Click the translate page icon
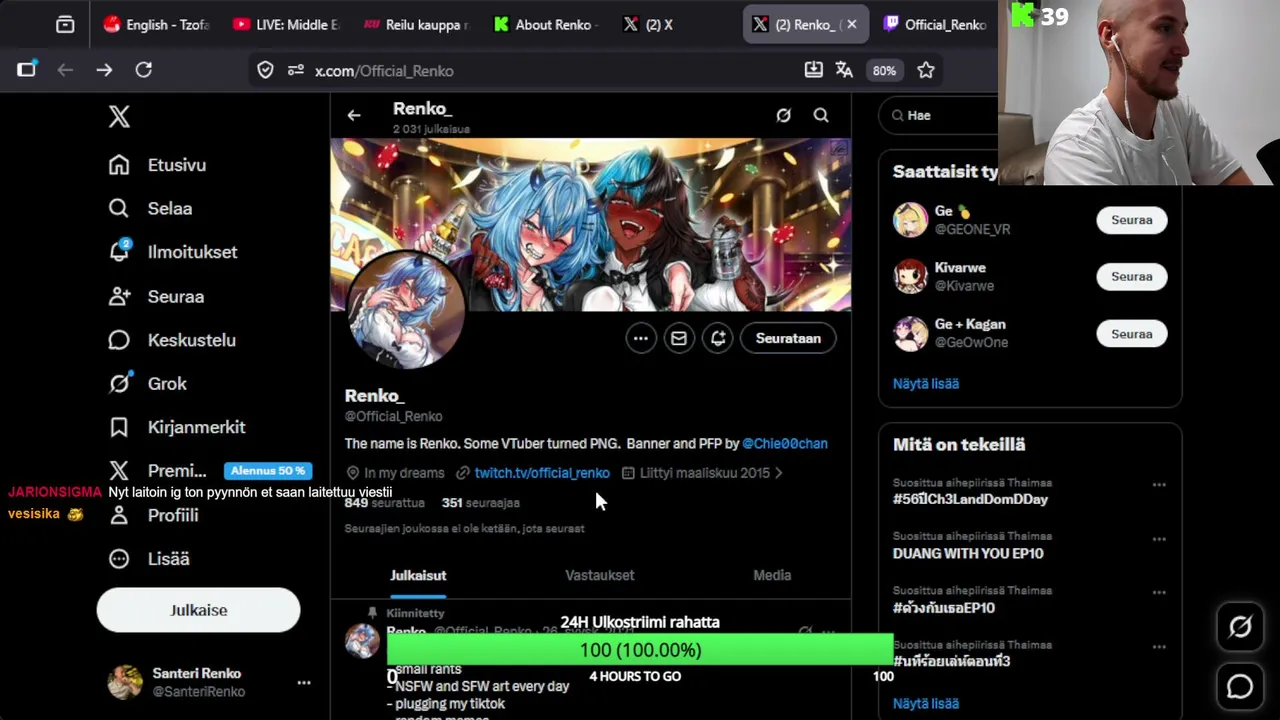The height and width of the screenshot is (720, 1280). [844, 70]
